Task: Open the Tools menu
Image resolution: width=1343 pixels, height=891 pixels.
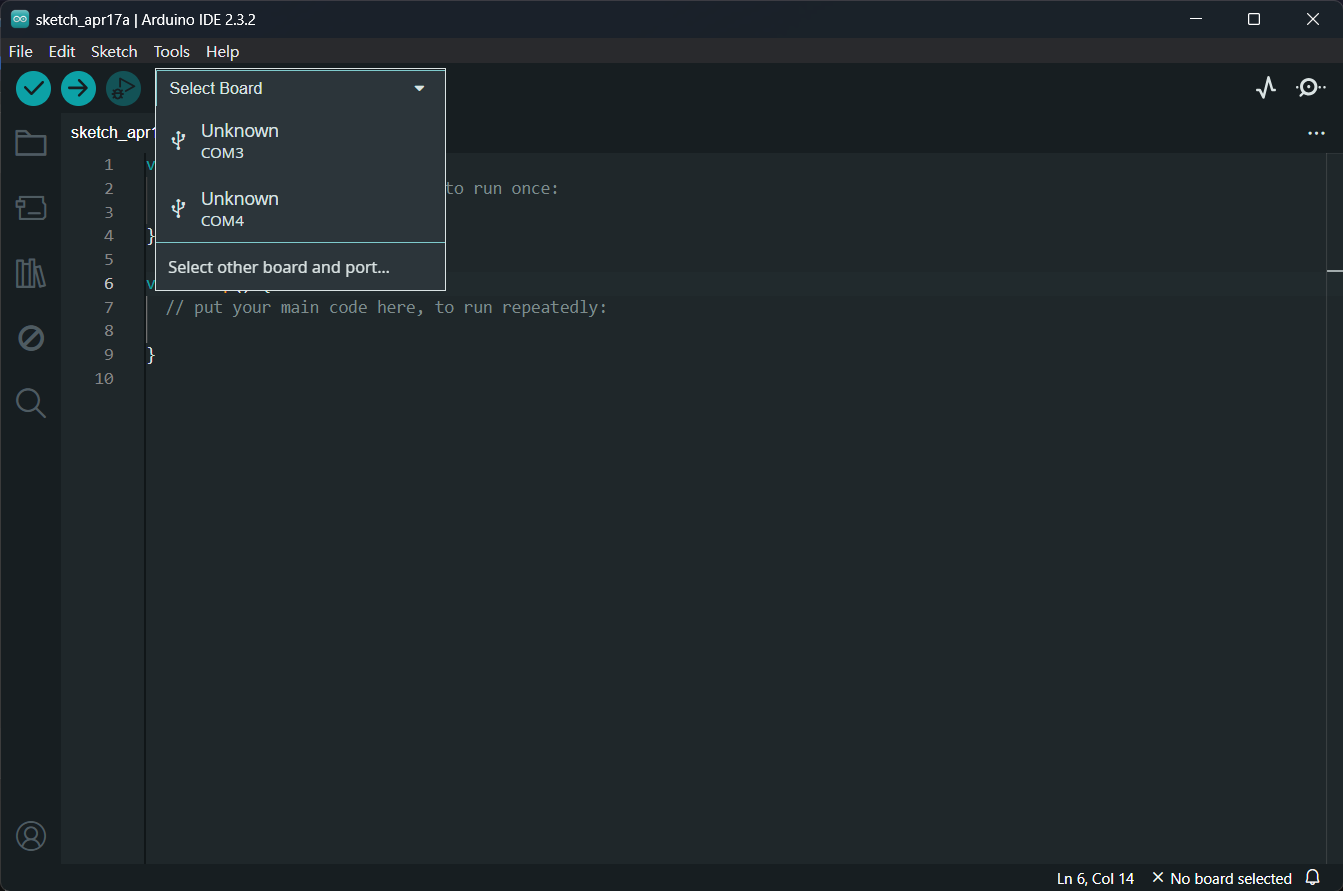Action: (171, 51)
